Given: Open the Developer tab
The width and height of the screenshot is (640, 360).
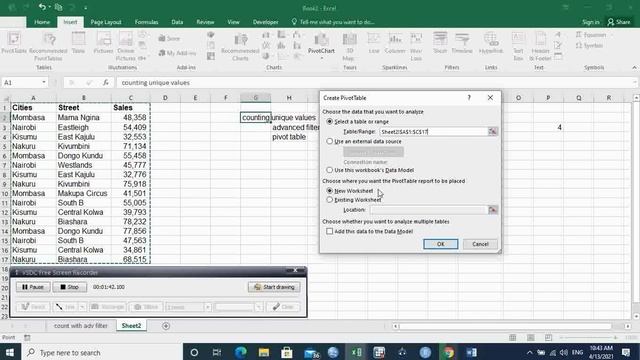Looking at the screenshot, I should click(x=266, y=22).
